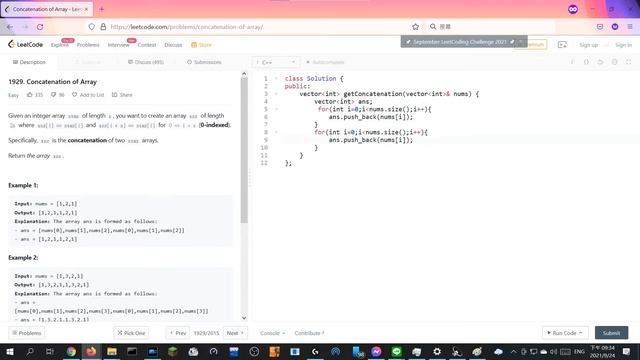This screenshot has height=360, width=640.
Task: Click the thumbs up like icon
Action: (29, 95)
